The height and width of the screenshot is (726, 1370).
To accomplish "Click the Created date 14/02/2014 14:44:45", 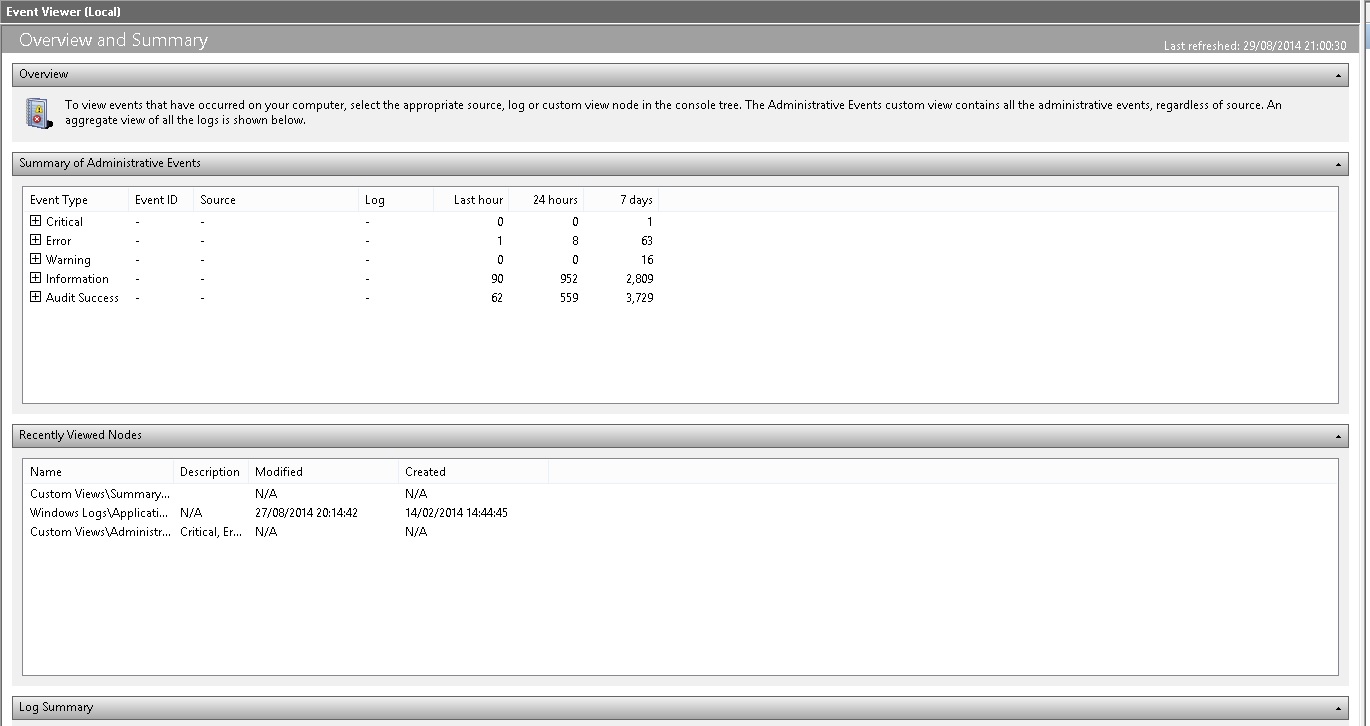I will pos(456,513).
